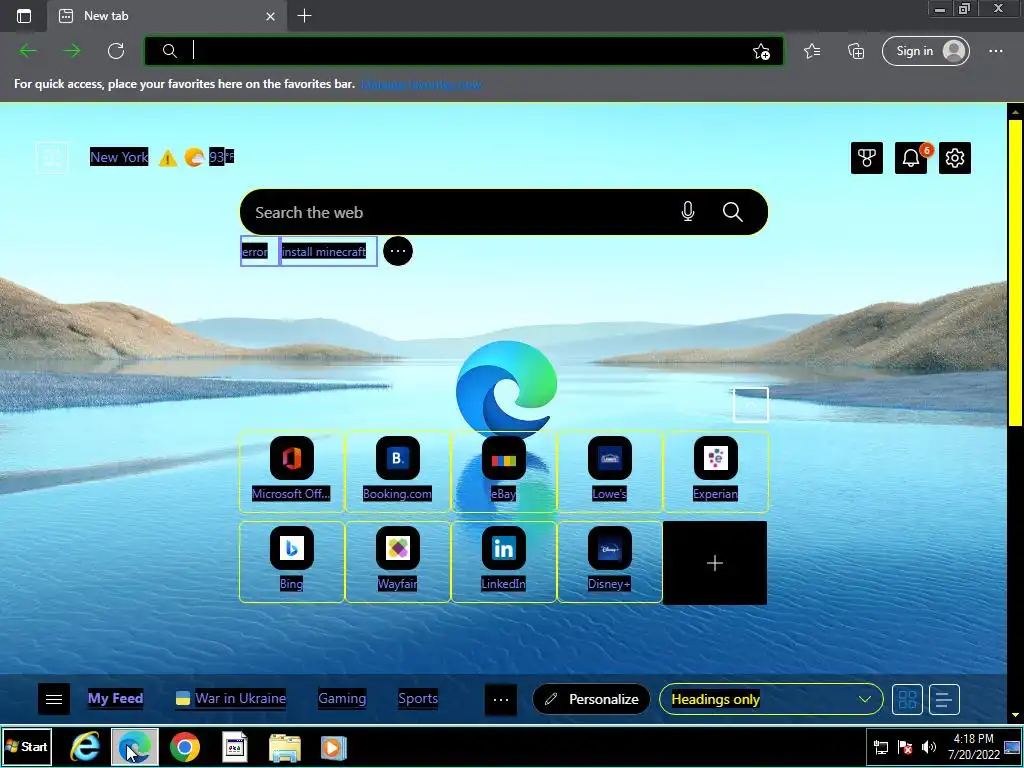The image size is (1024, 768).
Task: Click the Sign in button
Action: click(x=926, y=51)
